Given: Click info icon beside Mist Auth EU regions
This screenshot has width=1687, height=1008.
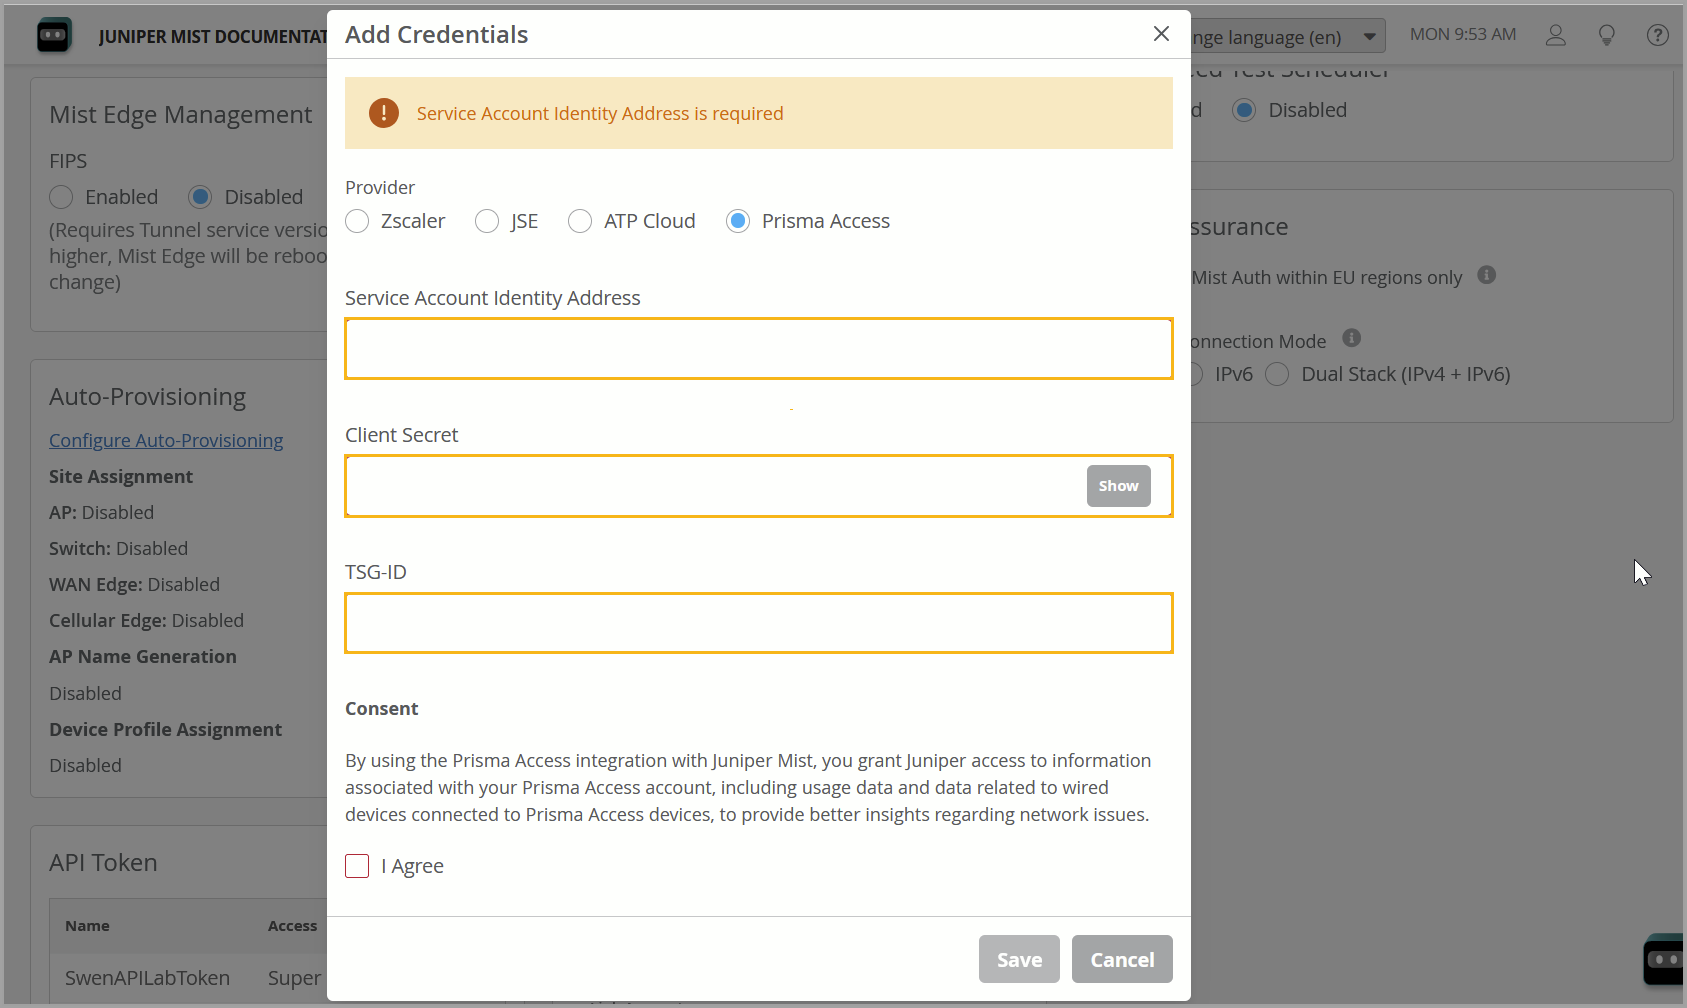Looking at the screenshot, I should coord(1486,275).
